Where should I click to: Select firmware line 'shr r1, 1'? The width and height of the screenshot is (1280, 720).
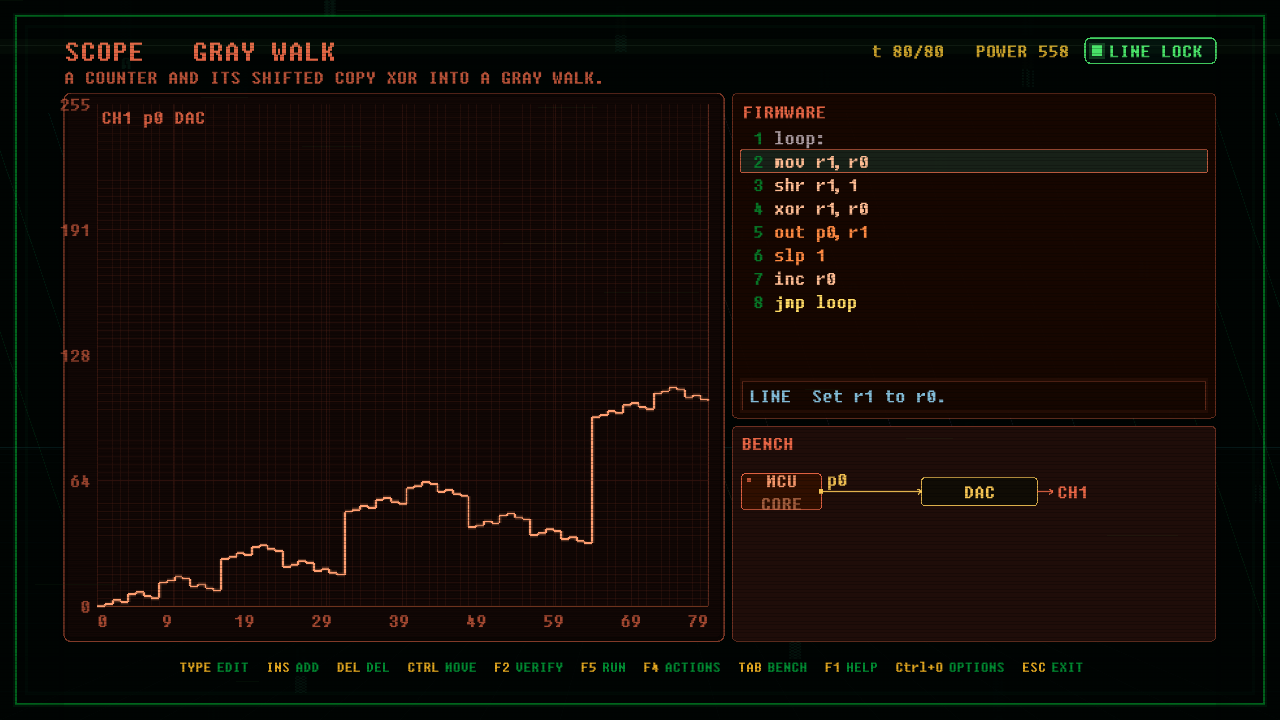point(974,185)
